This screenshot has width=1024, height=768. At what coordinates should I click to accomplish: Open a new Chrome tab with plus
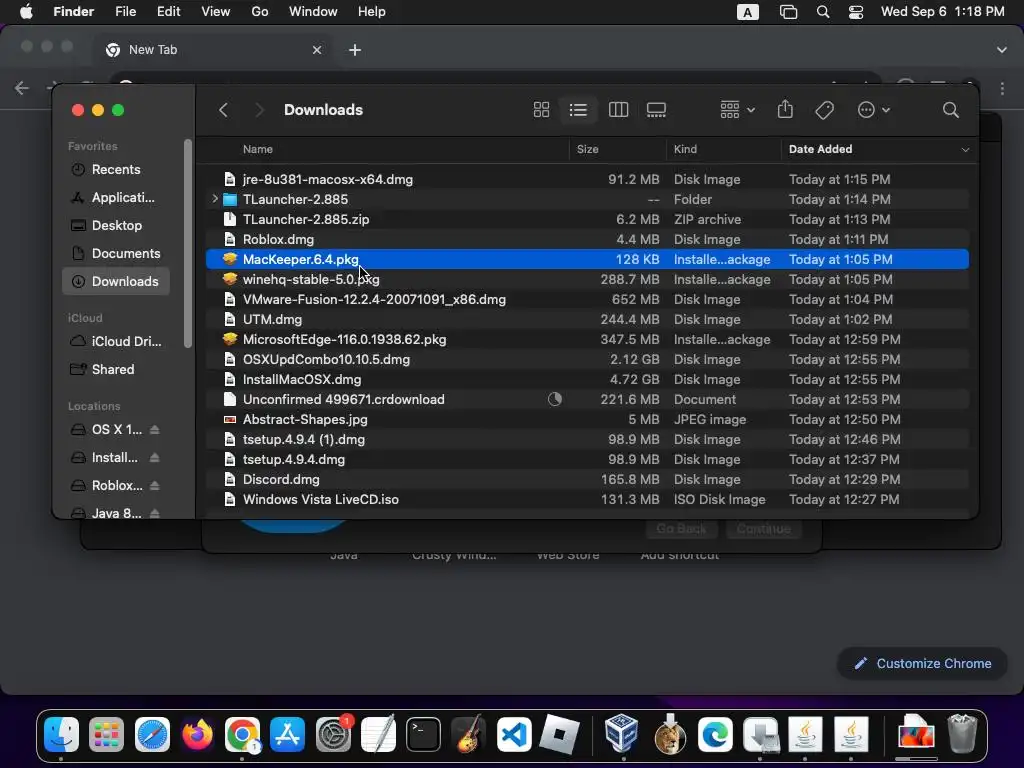click(355, 50)
